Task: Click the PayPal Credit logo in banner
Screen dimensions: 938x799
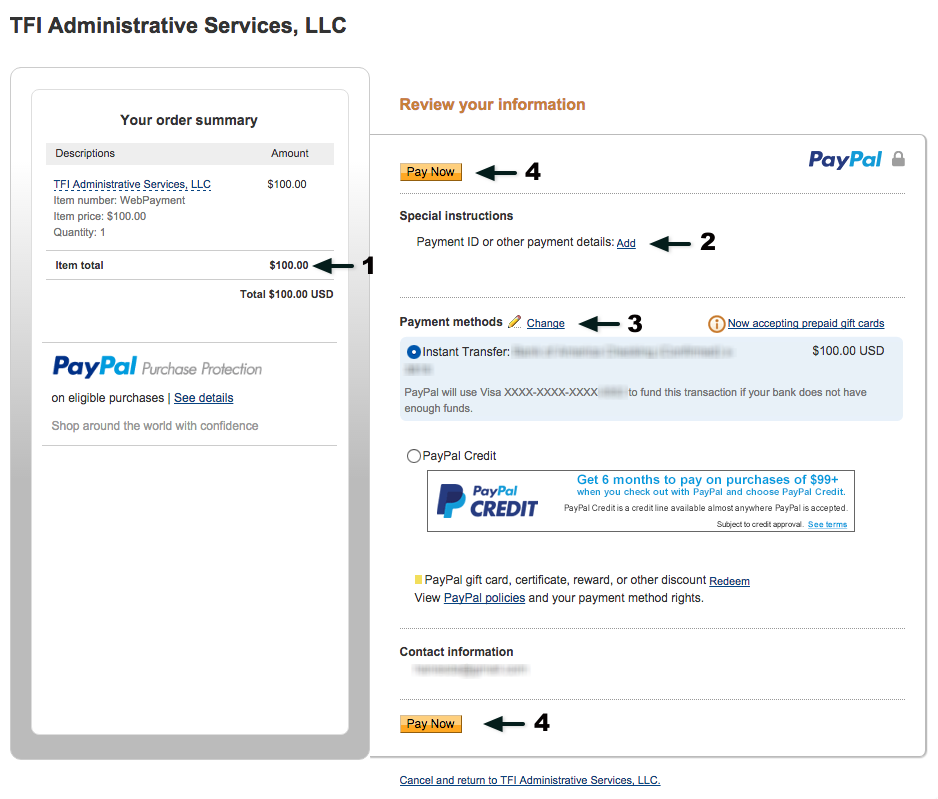Action: coord(488,501)
